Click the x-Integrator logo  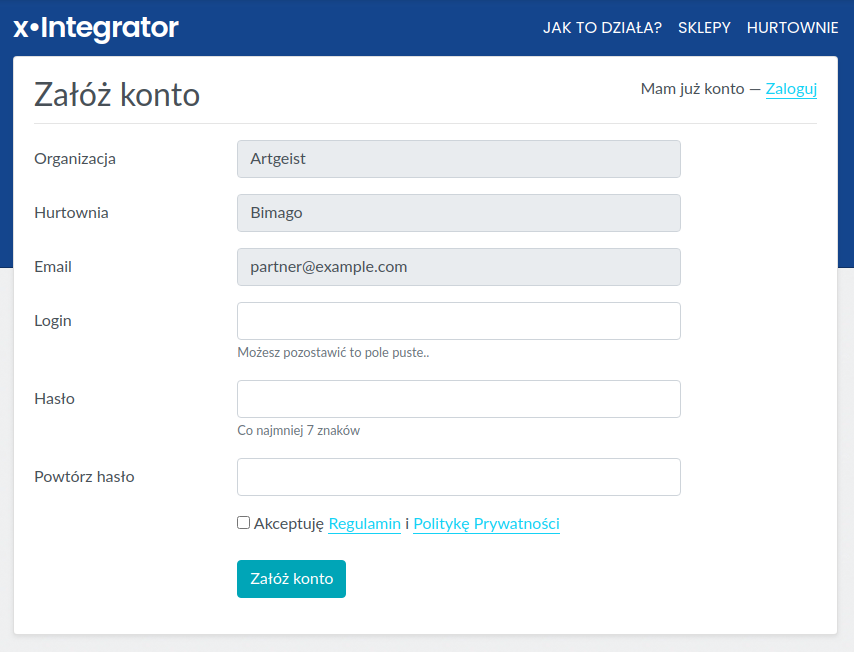pyautogui.click(x=96, y=28)
